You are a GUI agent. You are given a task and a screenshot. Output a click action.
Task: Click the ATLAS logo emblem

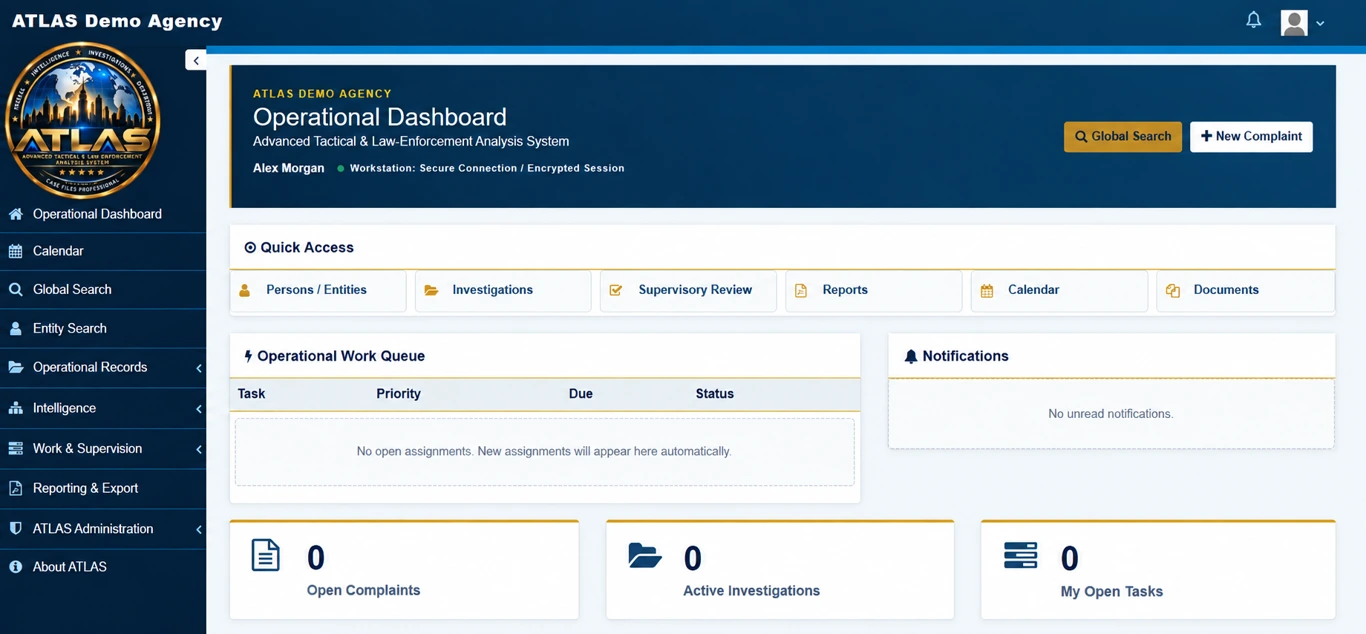pos(83,120)
